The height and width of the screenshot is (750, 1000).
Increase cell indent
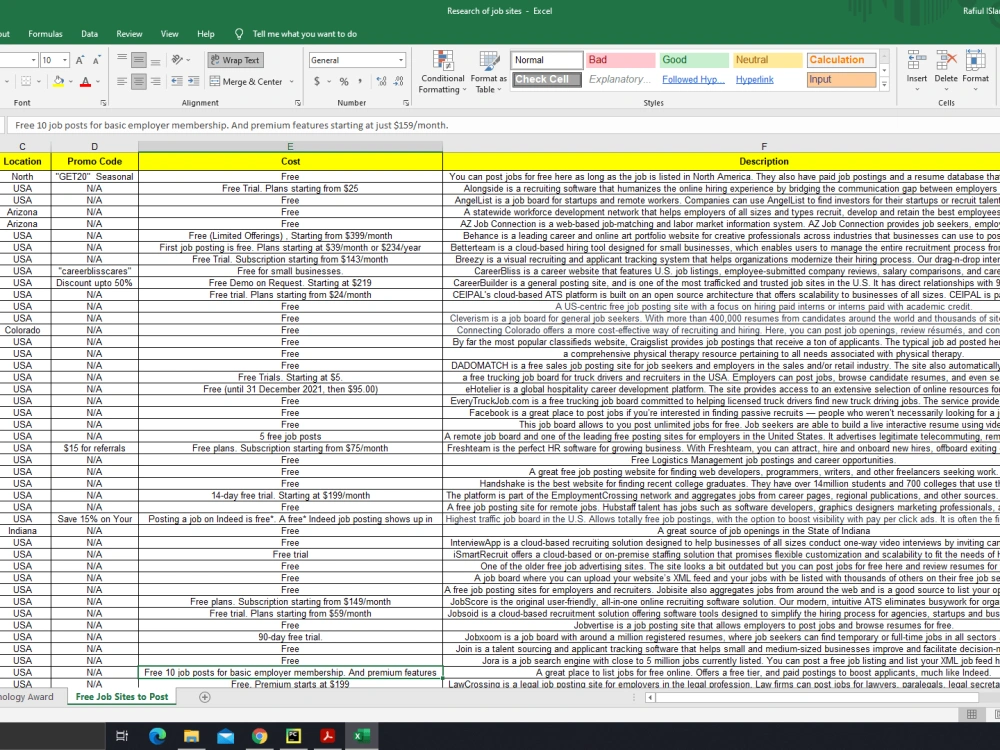pos(193,81)
